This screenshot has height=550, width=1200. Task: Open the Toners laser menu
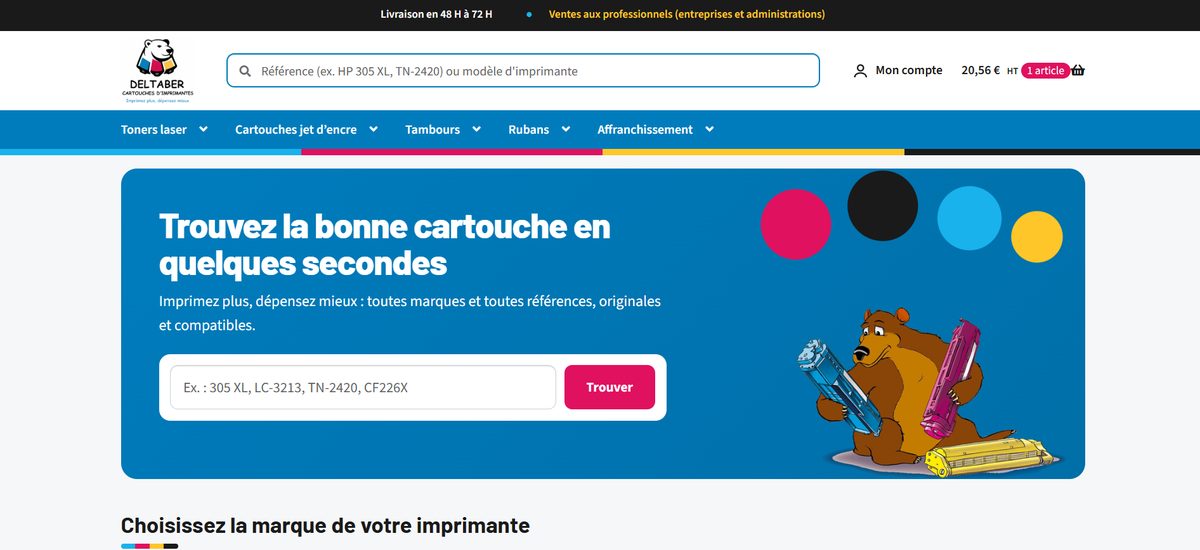point(154,130)
